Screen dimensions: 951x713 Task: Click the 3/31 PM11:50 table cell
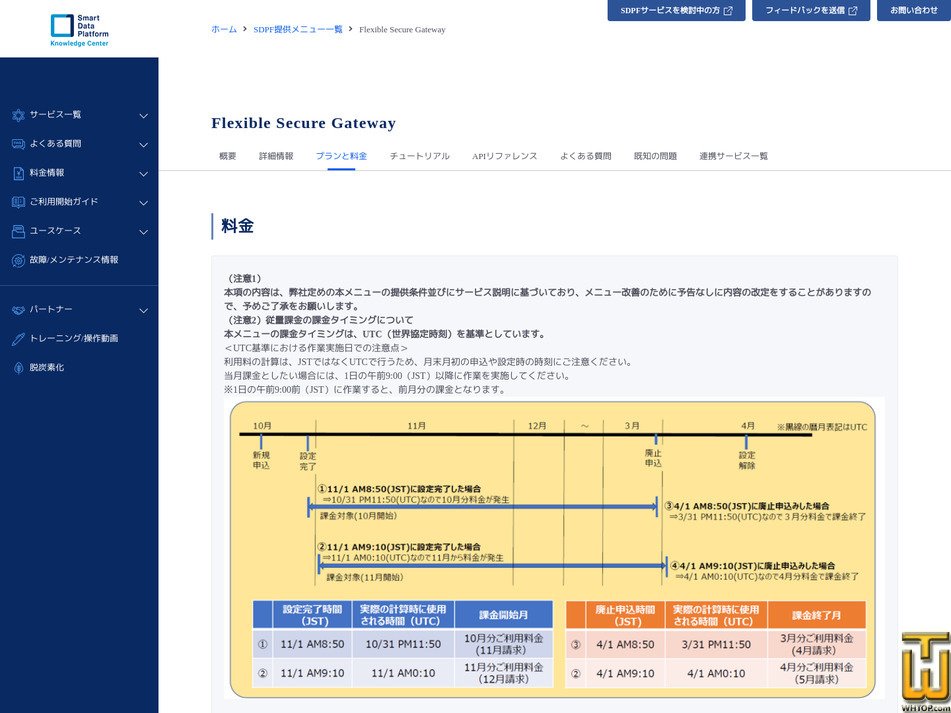(x=716, y=644)
